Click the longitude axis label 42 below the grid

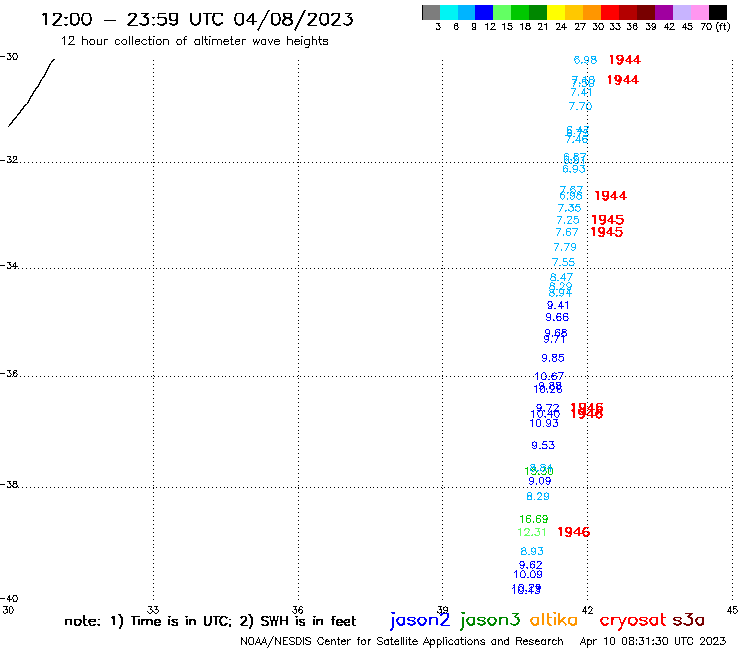click(588, 610)
